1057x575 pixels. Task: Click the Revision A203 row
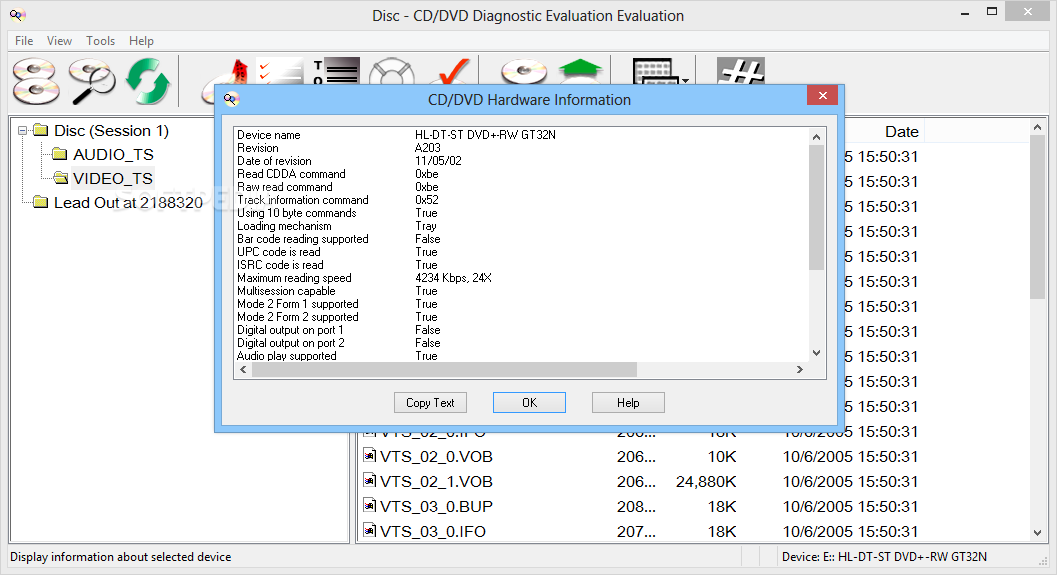[338, 148]
